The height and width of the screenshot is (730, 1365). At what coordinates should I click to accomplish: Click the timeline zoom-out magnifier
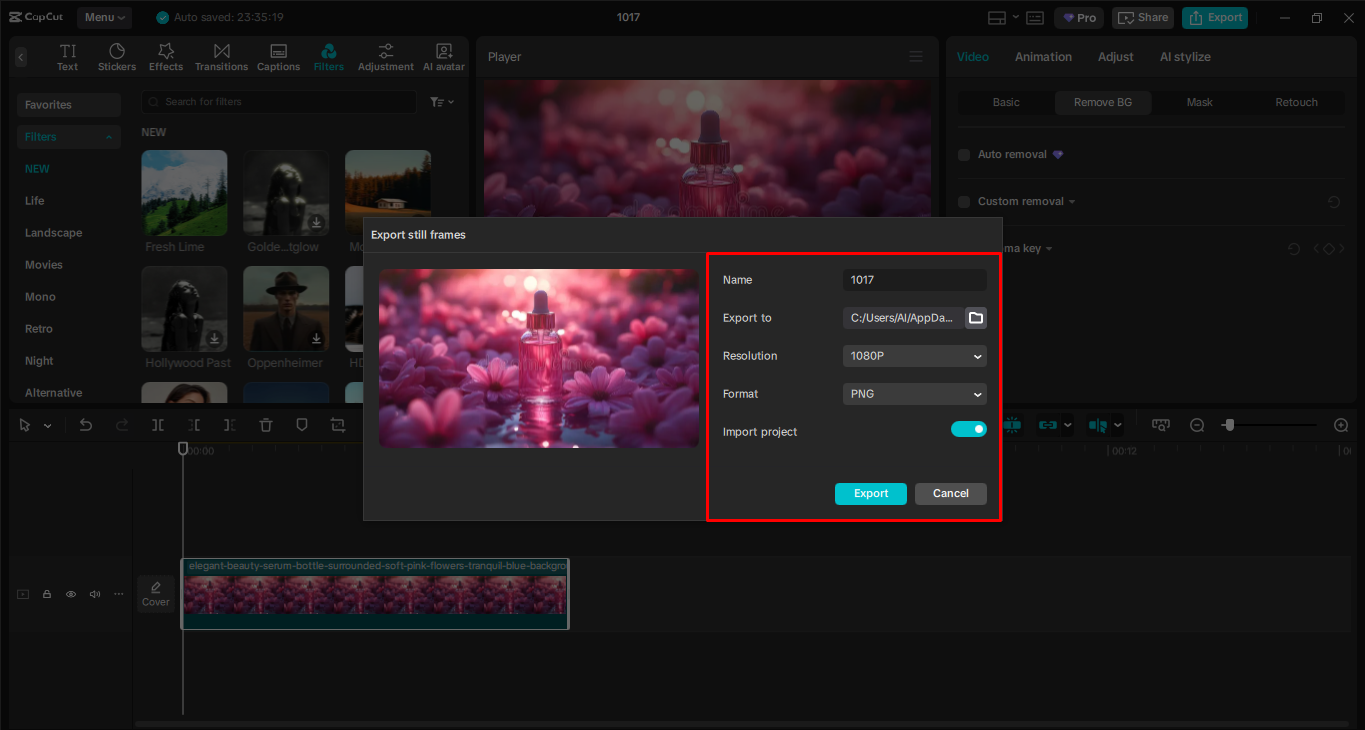tap(1197, 425)
